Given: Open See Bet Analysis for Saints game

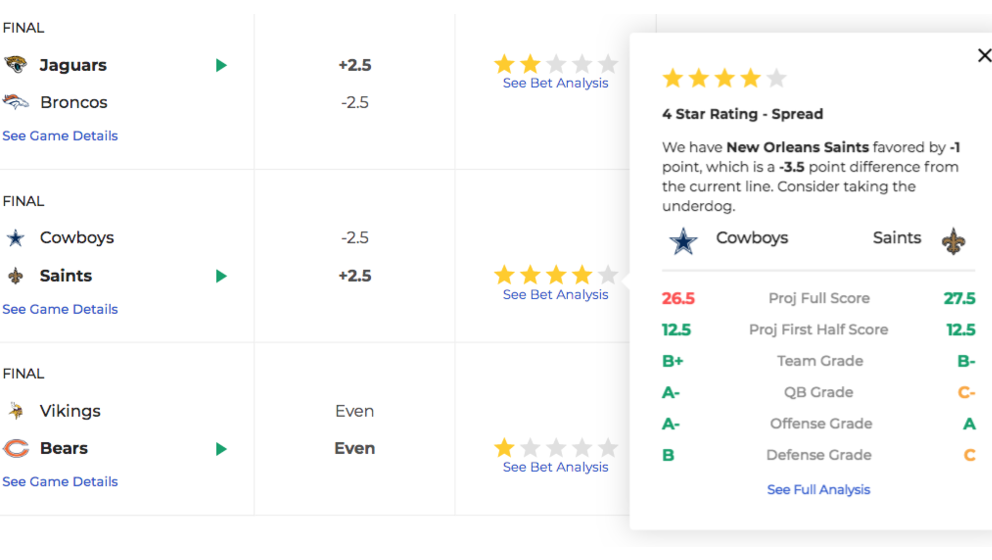Looking at the screenshot, I should (555, 294).
